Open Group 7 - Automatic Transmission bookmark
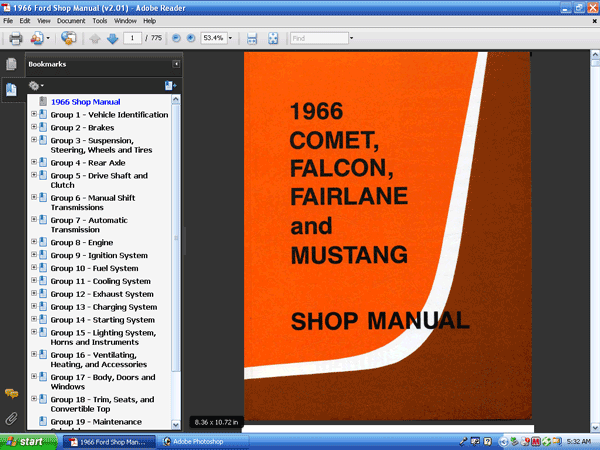Viewport: 600px width, 450px height. coord(89,225)
